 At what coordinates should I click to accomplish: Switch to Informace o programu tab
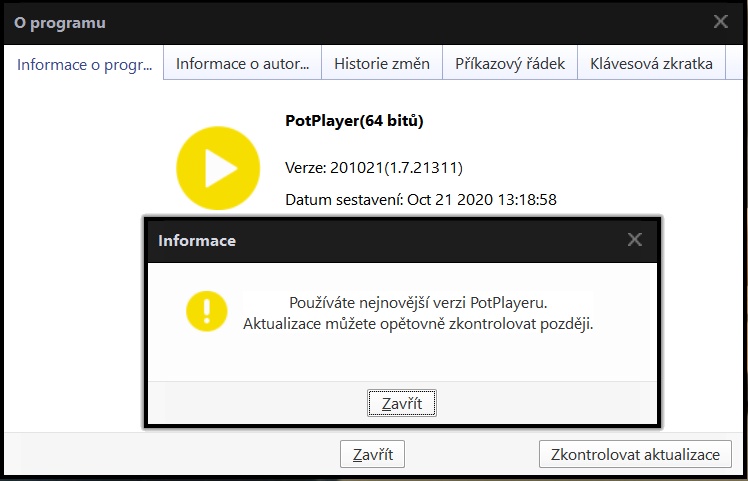(x=84, y=64)
